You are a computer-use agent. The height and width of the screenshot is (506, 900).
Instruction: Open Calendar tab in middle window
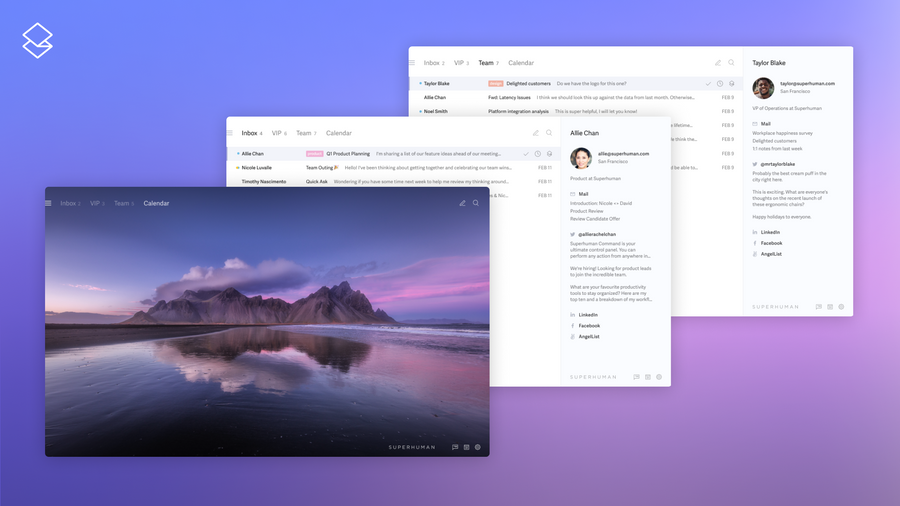[339, 133]
